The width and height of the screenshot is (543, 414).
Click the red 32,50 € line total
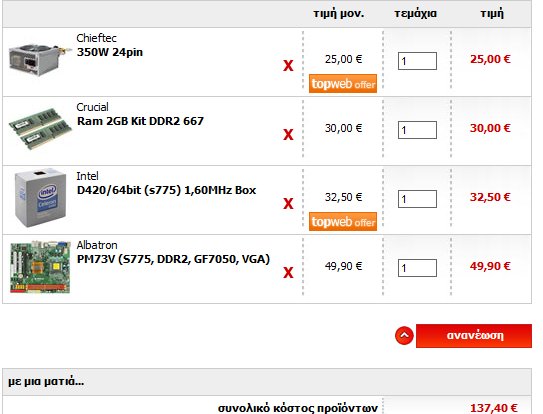[x=490, y=197]
